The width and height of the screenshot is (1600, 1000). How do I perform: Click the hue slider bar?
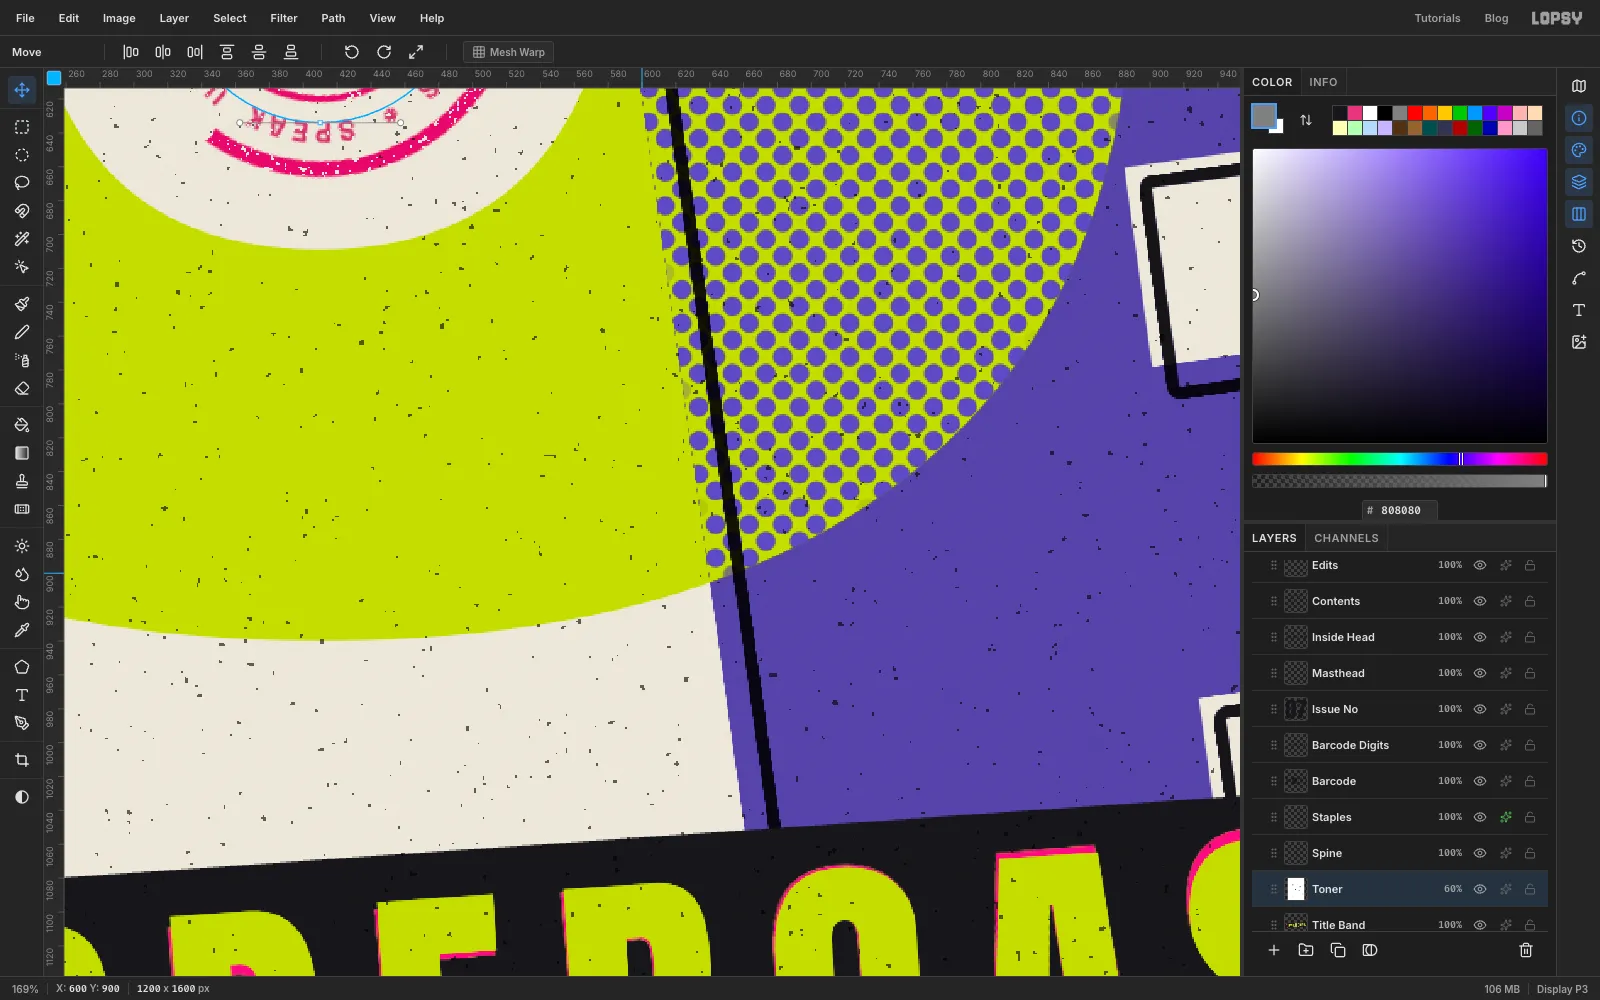pyautogui.click(x=1400, y=459)
